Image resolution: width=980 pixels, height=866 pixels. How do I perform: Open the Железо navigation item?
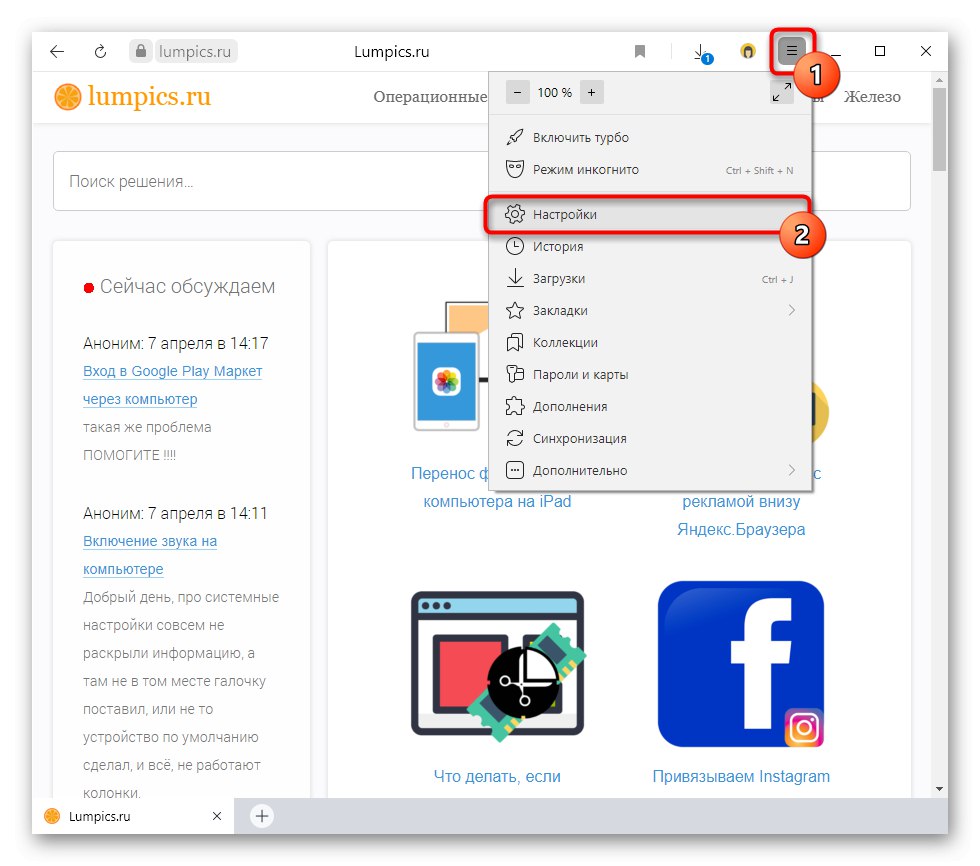(x=872, y=97)
